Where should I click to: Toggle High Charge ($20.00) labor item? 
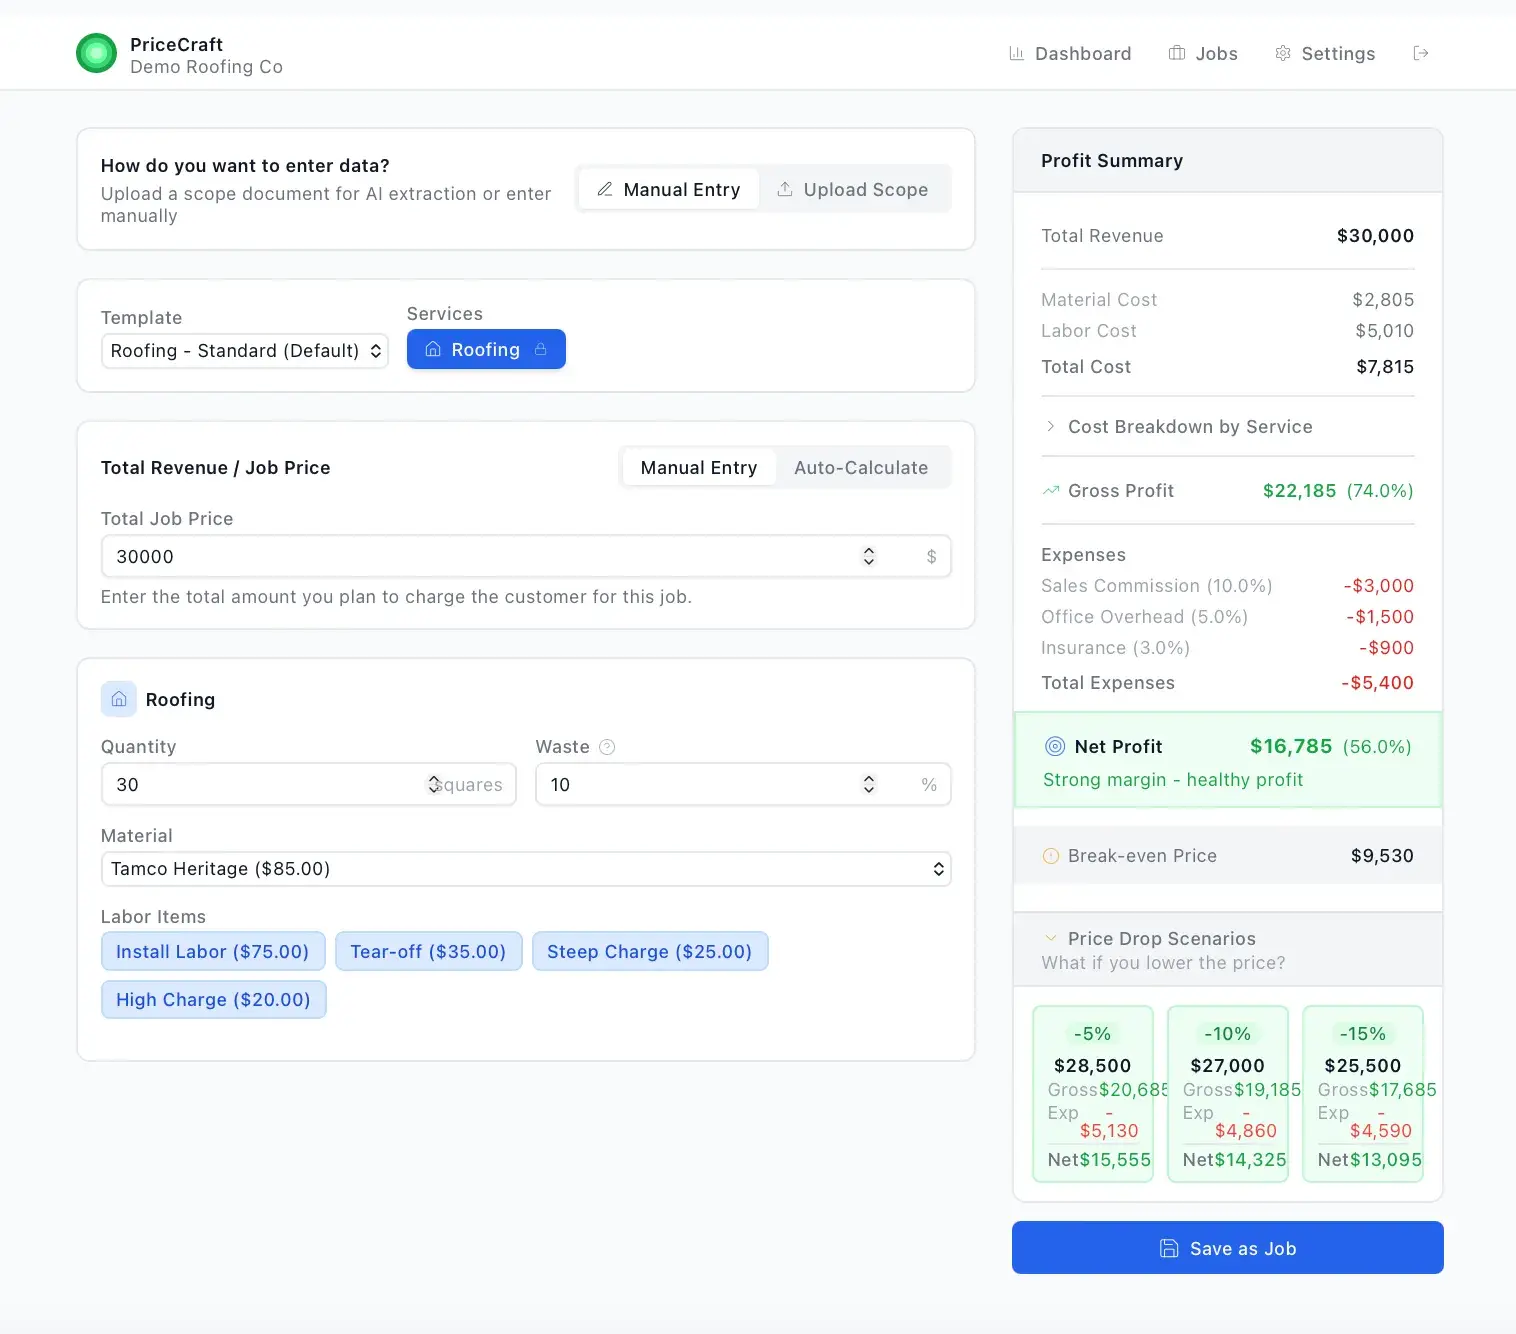click(214, 999)
